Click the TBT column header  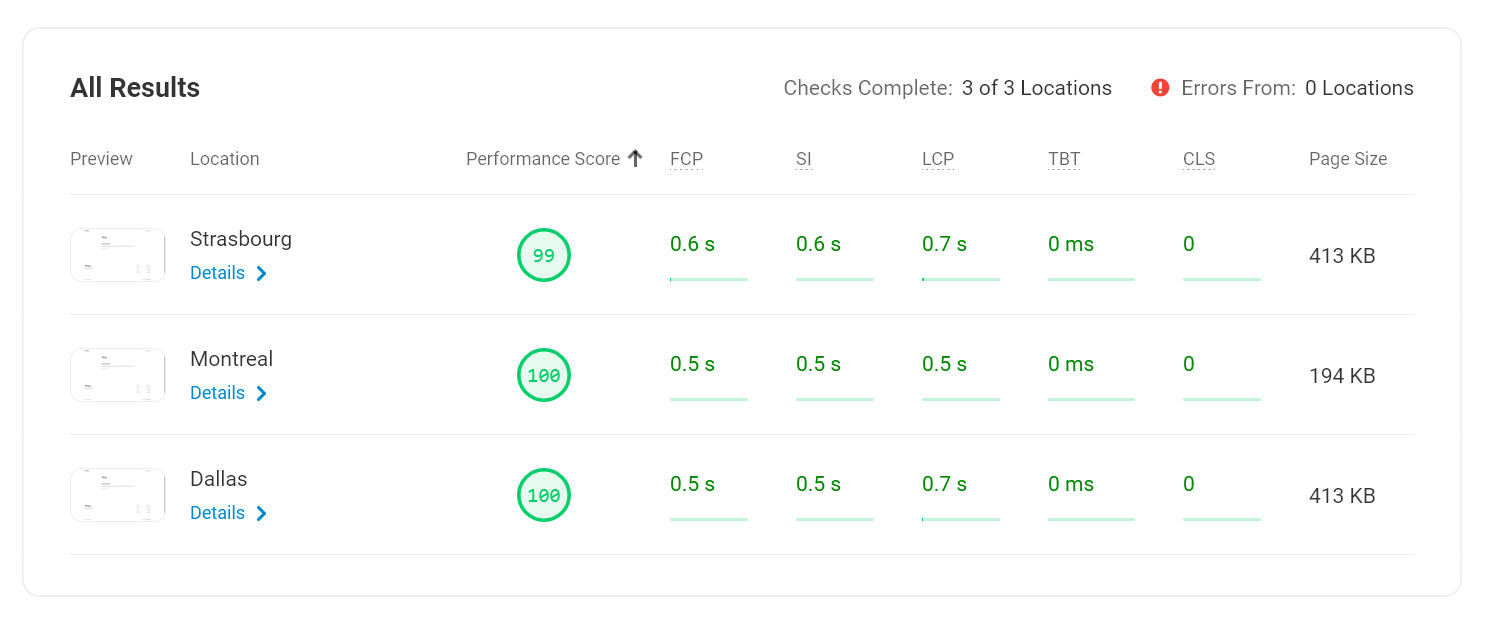coord(1064,159)
